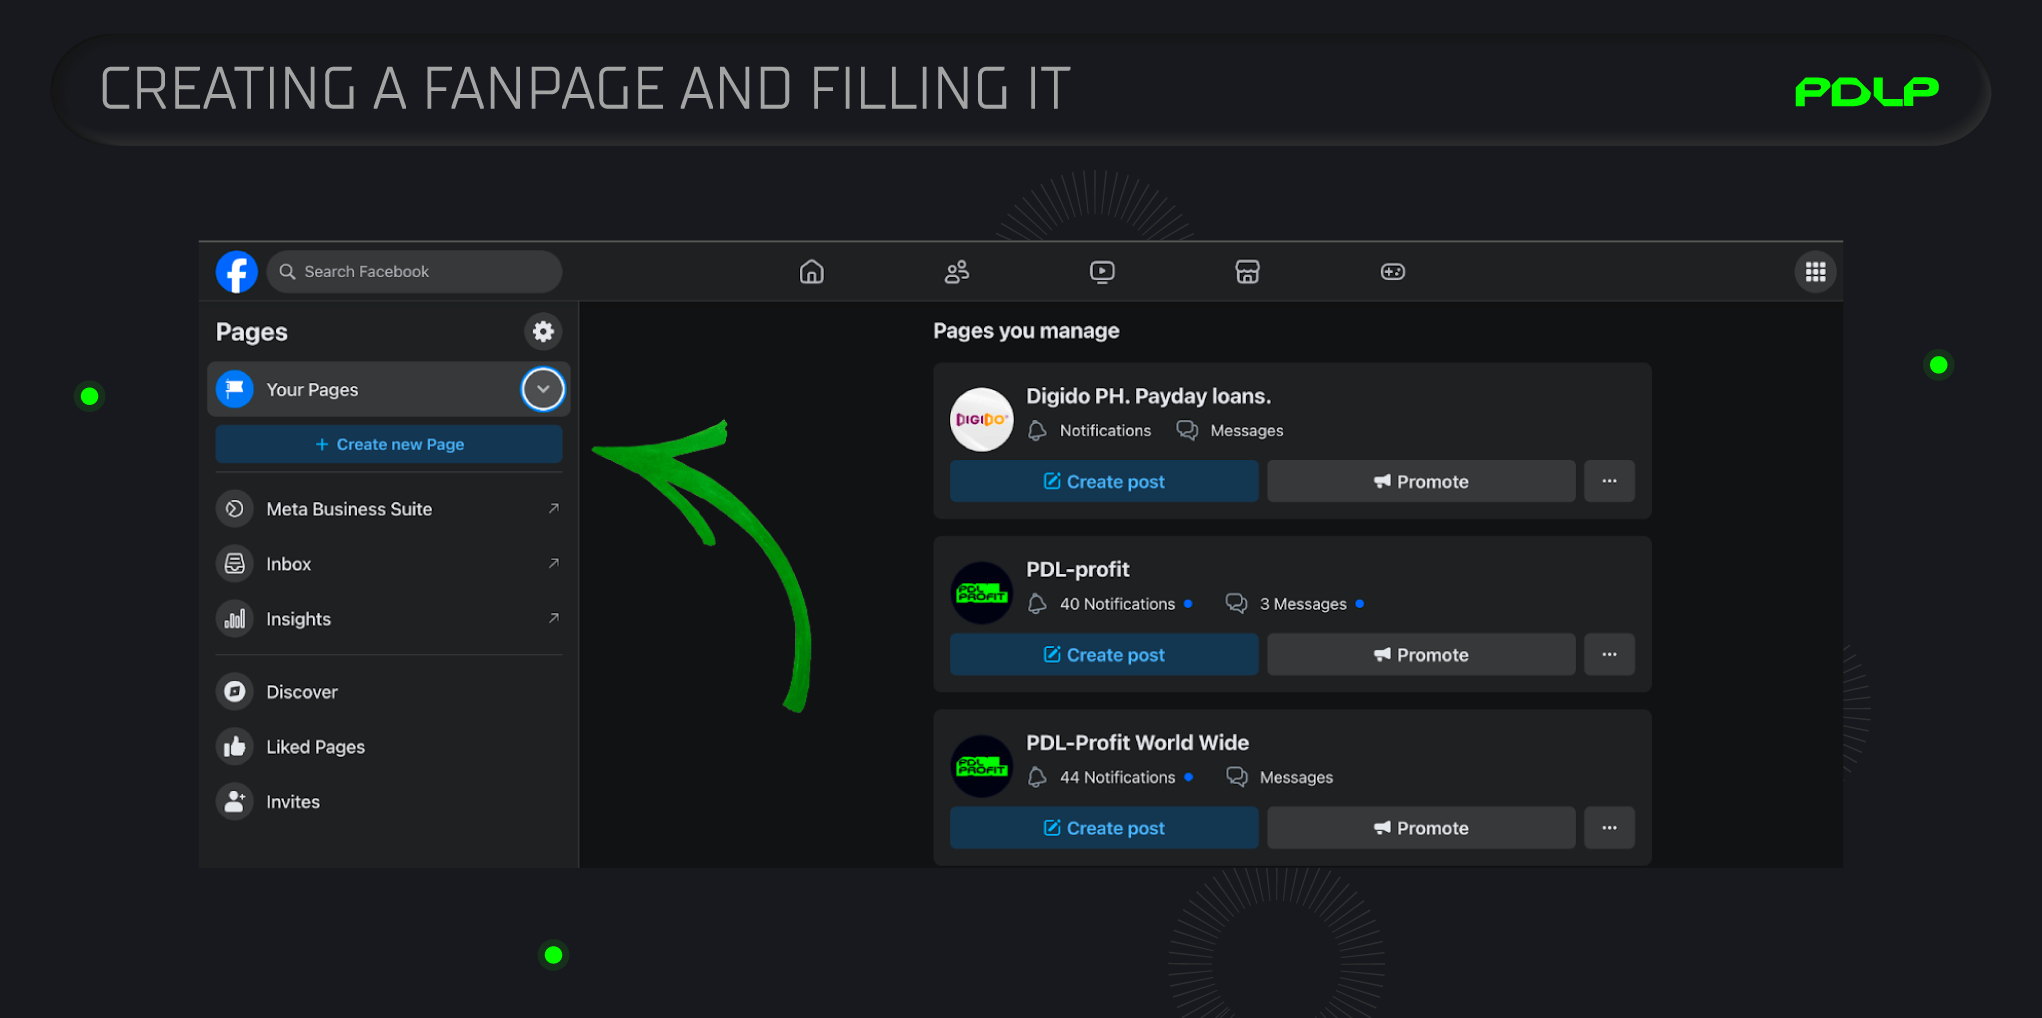This screenshot has height=1018, width=2042.
Task: Click the PDL-profit page avatar
Action: pos(981,593)
